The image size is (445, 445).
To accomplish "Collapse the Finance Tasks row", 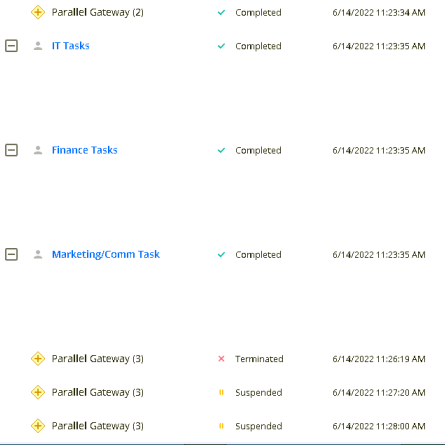I will pos(11,150).
